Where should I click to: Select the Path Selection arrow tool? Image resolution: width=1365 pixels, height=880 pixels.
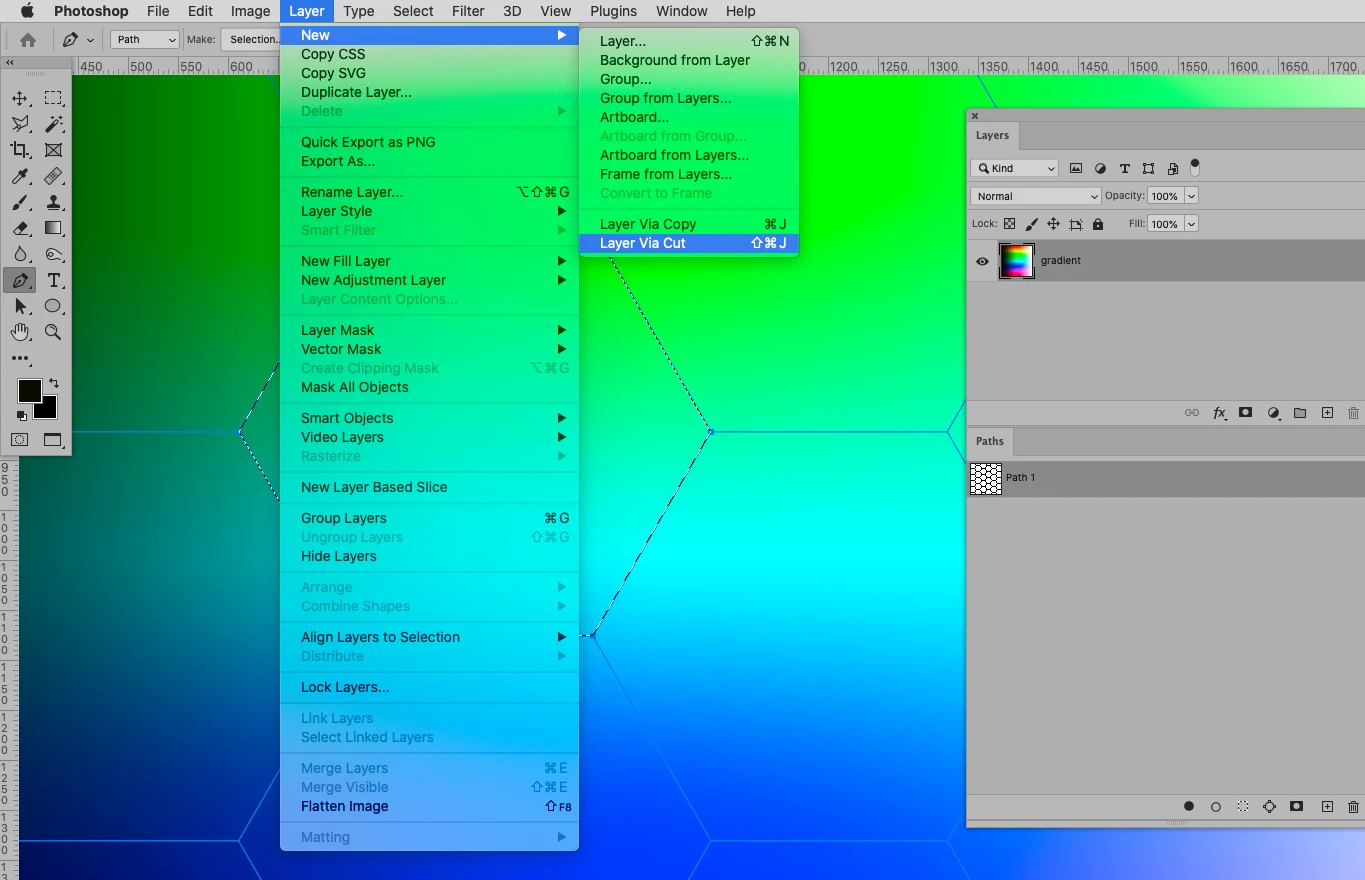tap(20, 306)
